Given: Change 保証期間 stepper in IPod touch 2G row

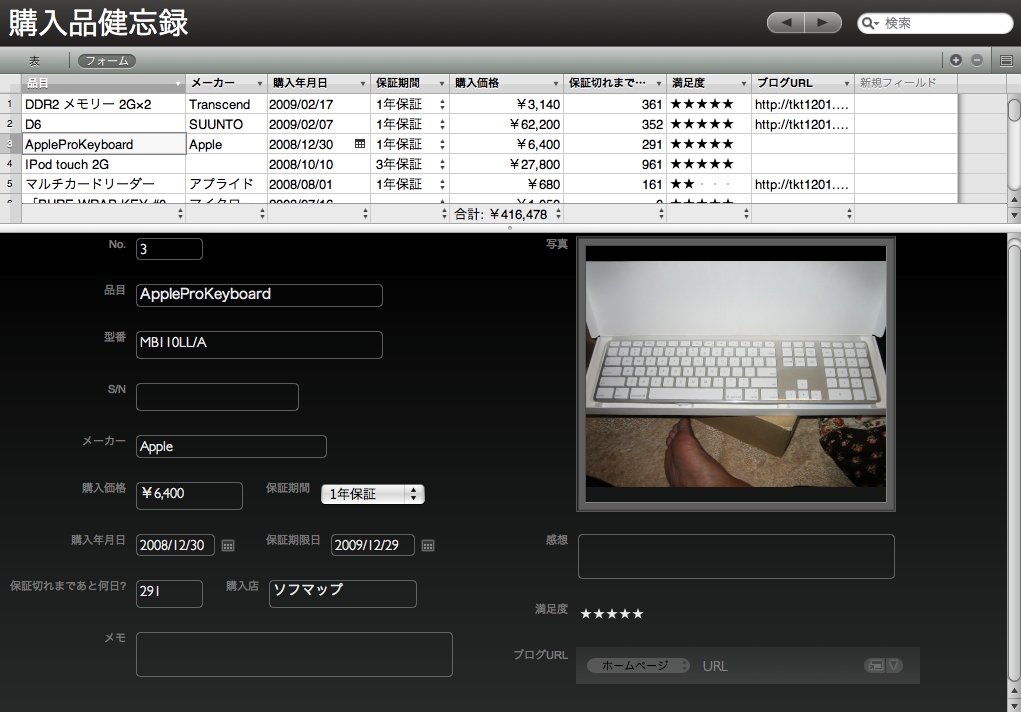Looking at the screenshot, I should point(442,164).
